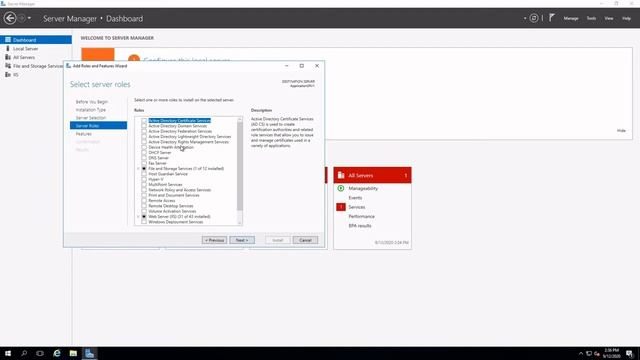This screenshot has height=360, width=640.
Task: Select Local Server in sidebar
Action: 25,49
